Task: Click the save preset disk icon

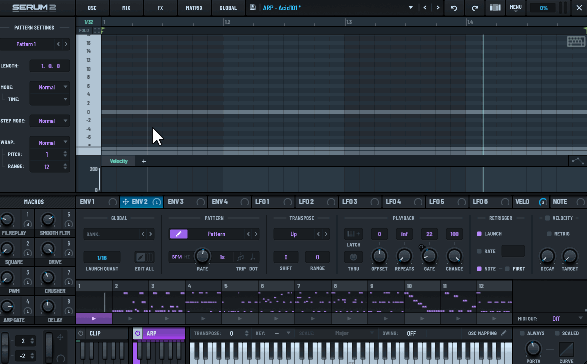Action: [253, 7]
